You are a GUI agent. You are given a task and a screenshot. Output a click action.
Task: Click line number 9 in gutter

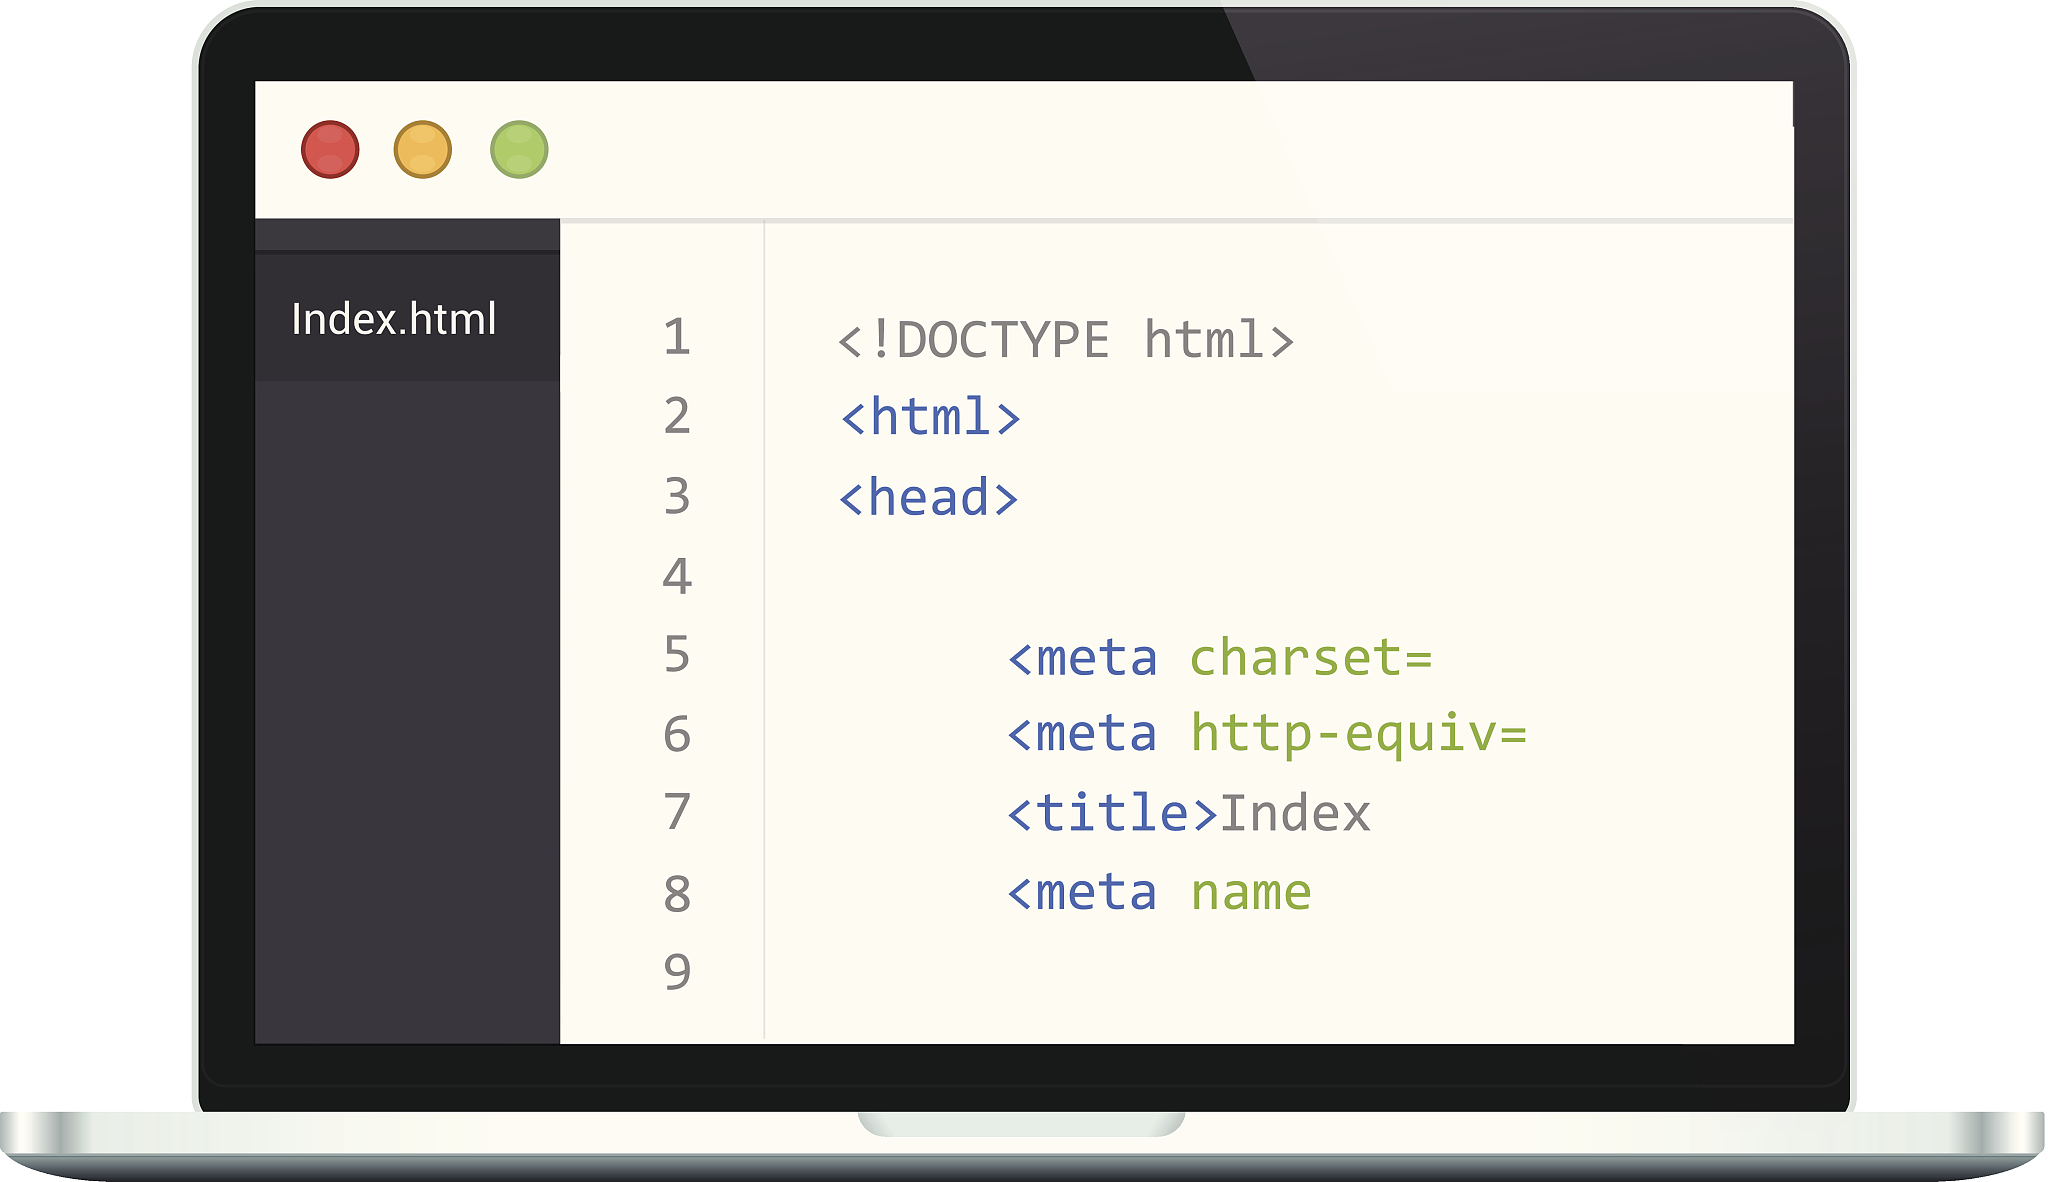[677, 972]
